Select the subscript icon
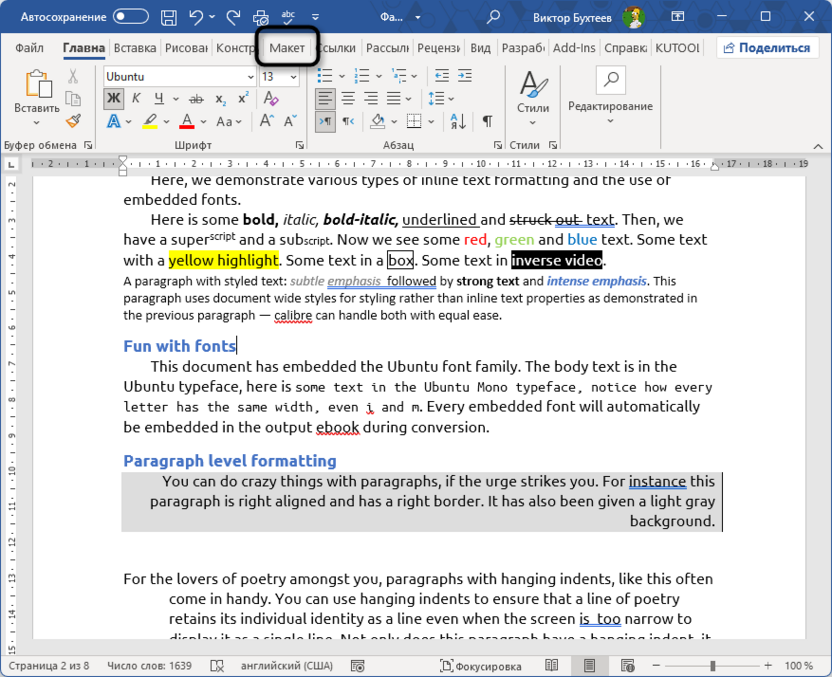Screen dimensions: 832x677 click(x=223, y=96)
